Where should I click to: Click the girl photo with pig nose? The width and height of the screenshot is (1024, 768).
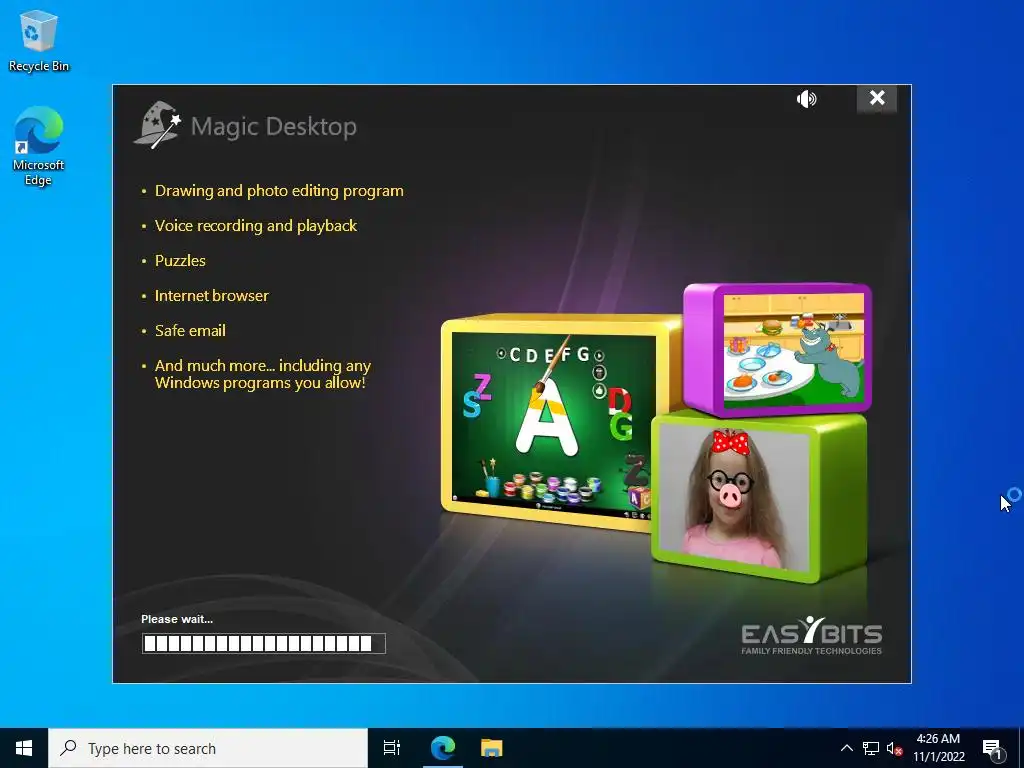click(x=735, y=496)
